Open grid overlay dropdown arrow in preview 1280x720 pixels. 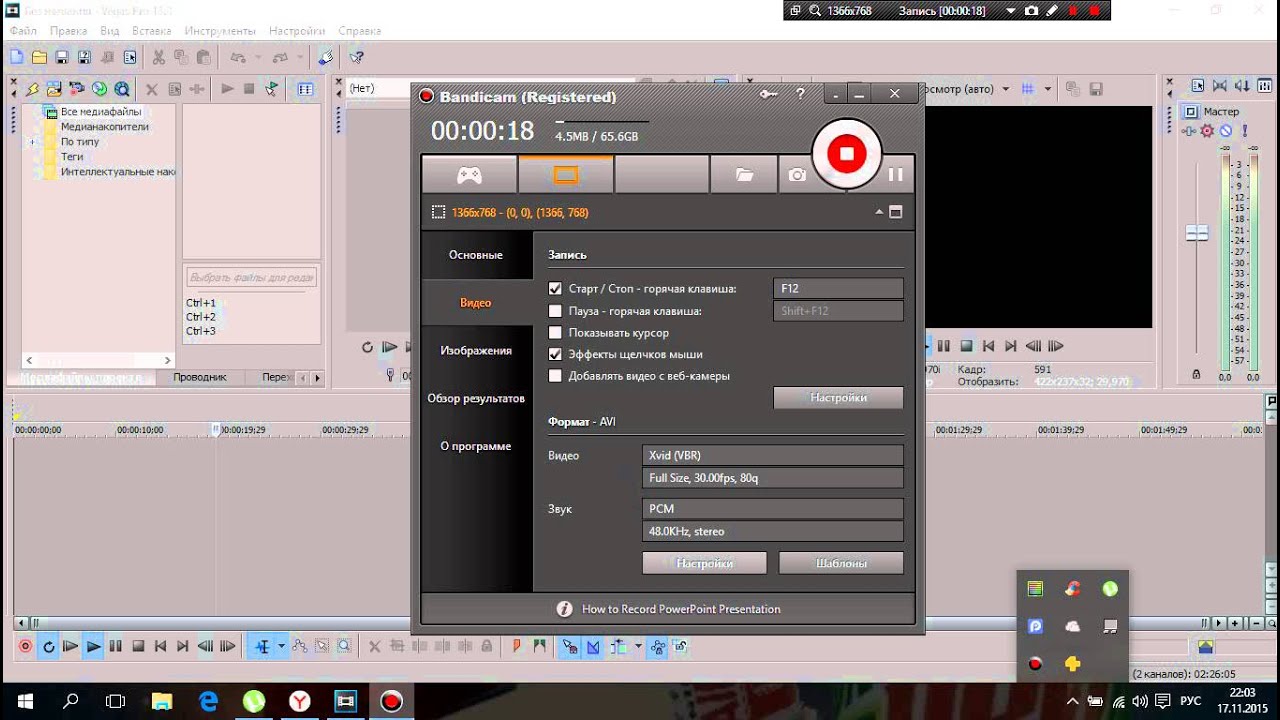point(1048,89)
